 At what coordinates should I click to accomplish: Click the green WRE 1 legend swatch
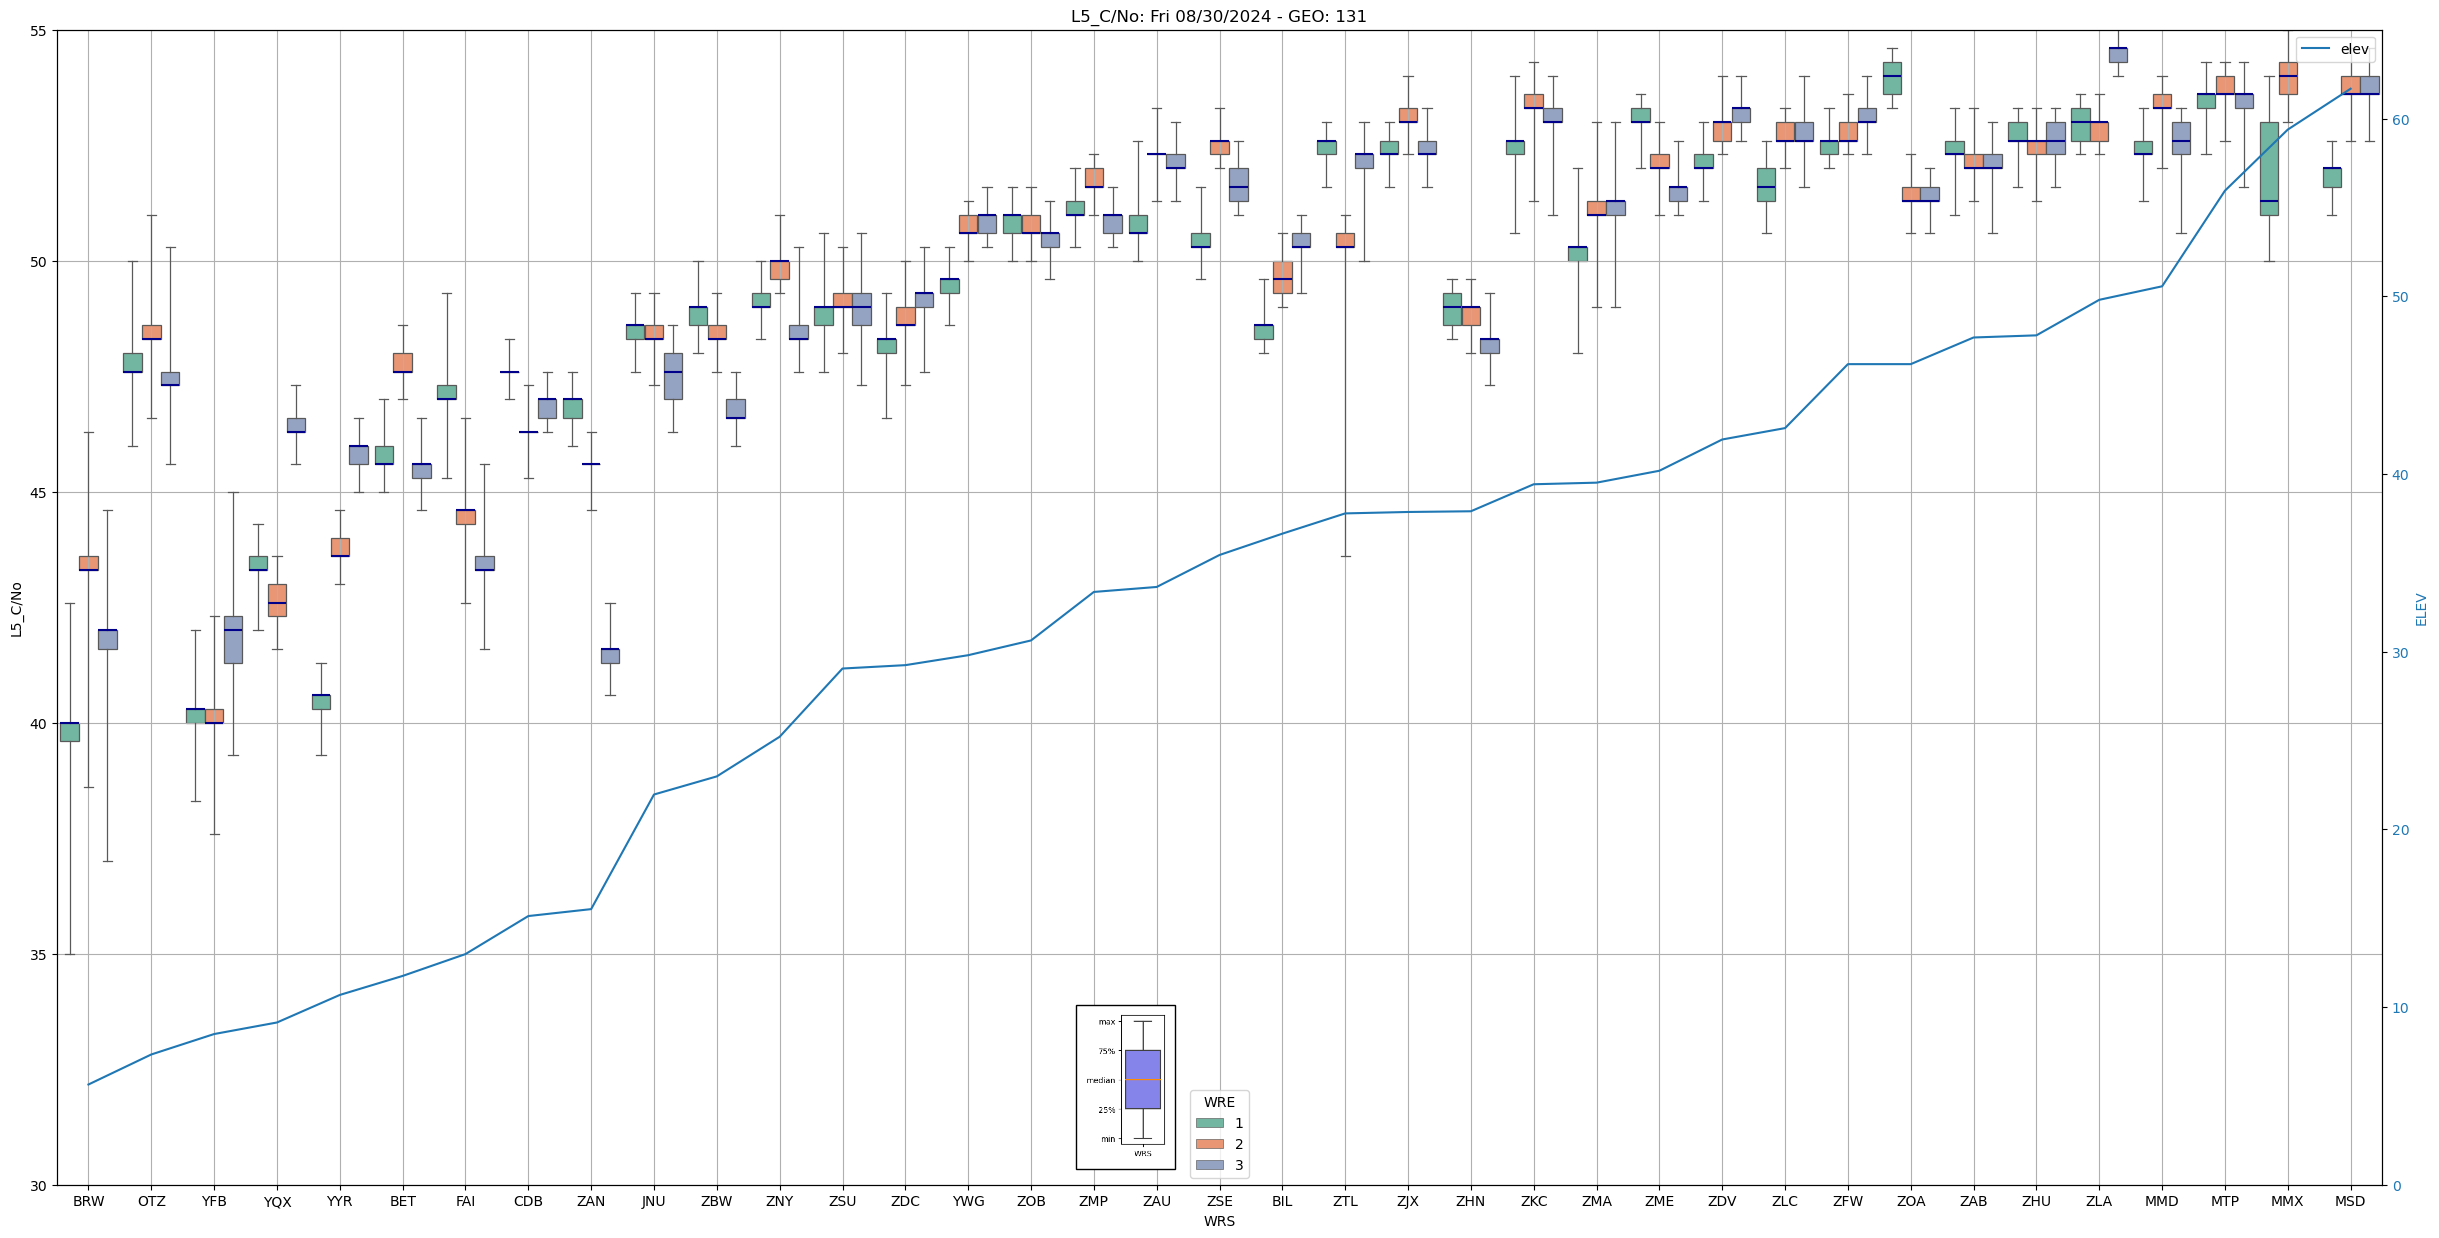tap(1209, 1123)
